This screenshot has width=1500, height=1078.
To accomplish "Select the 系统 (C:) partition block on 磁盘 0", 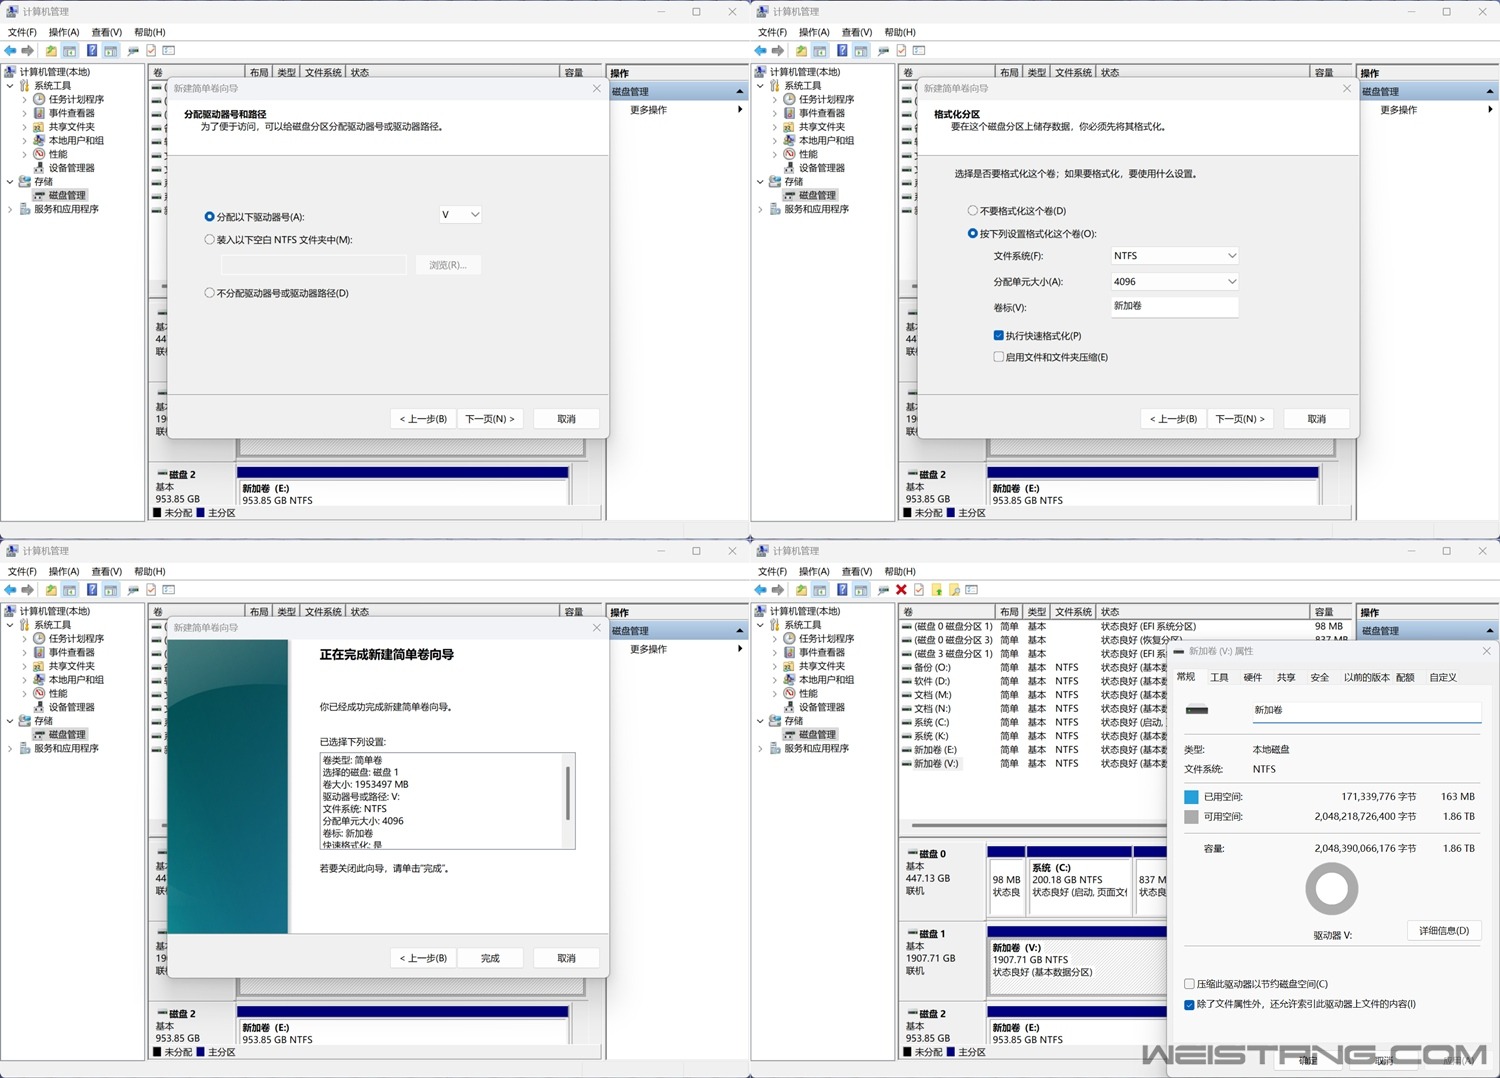I will pyautogui.click(x=1080, y=880).
